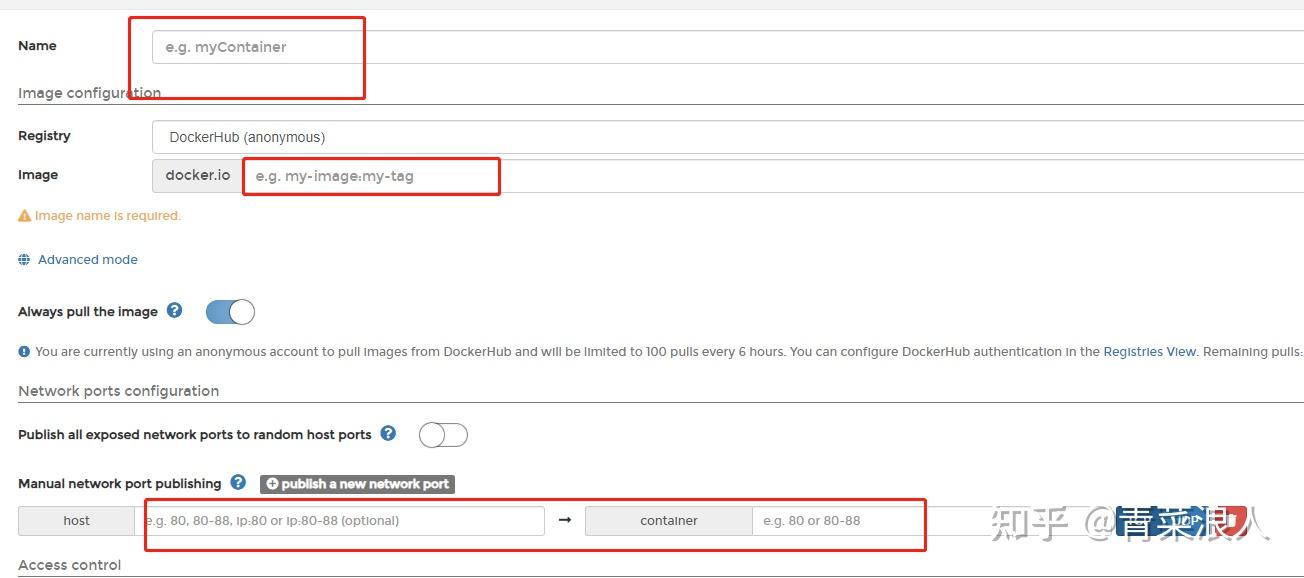Viewport: 1304px width, 578px height.
Task: Click the container port side selector
Action: point(670,520)
